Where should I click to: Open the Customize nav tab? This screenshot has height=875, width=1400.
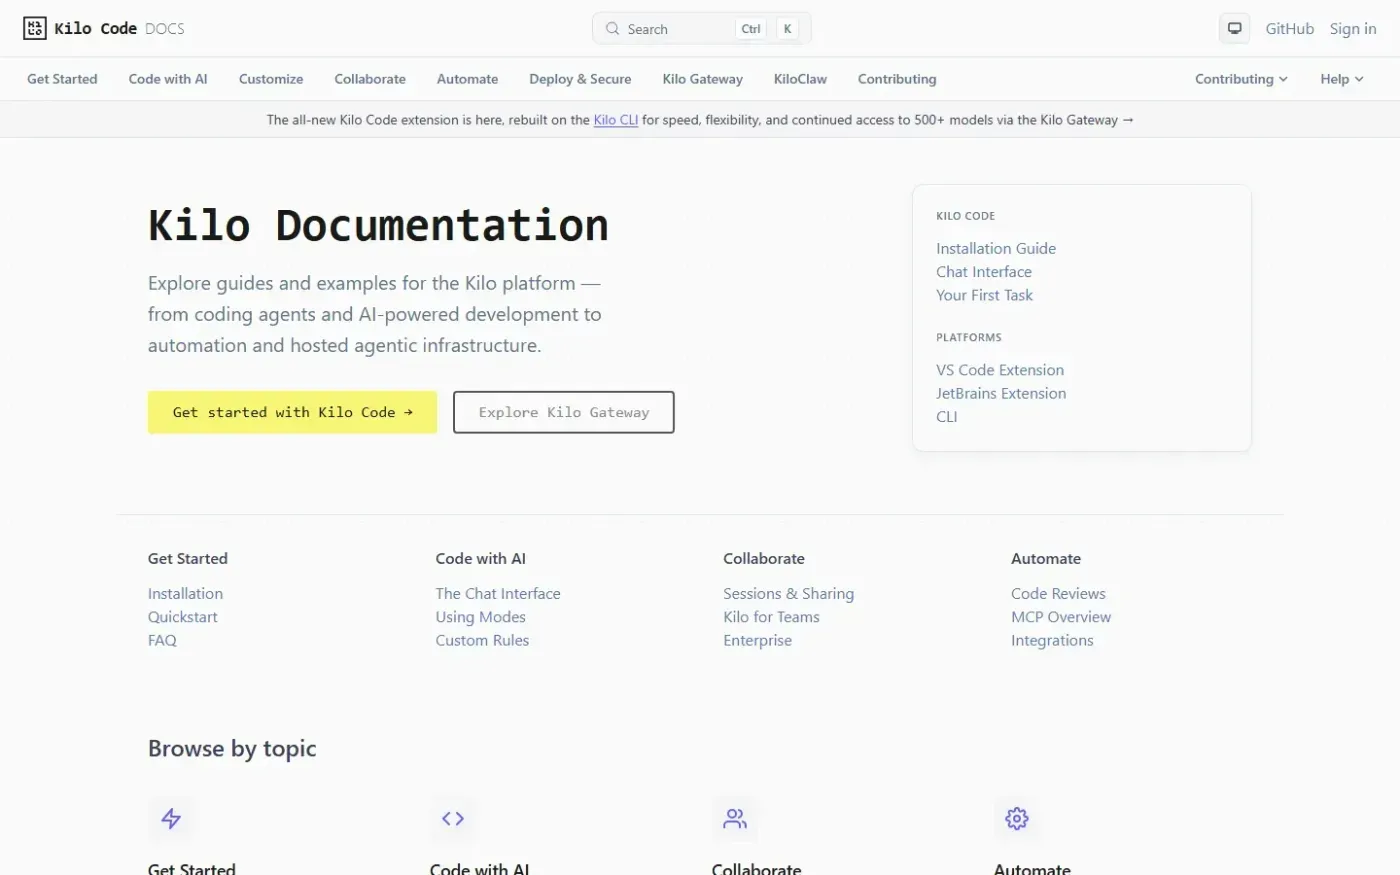271,79
